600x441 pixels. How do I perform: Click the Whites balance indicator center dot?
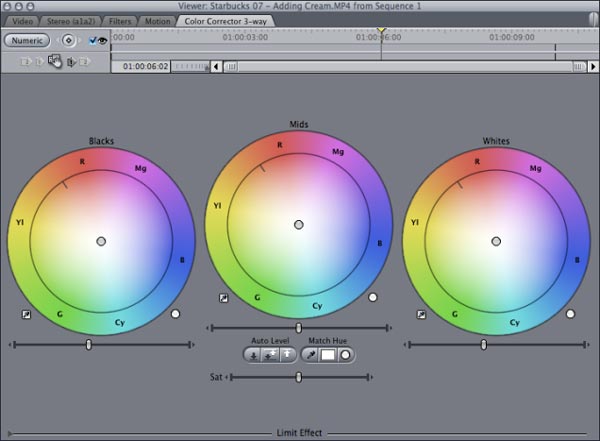496,241
